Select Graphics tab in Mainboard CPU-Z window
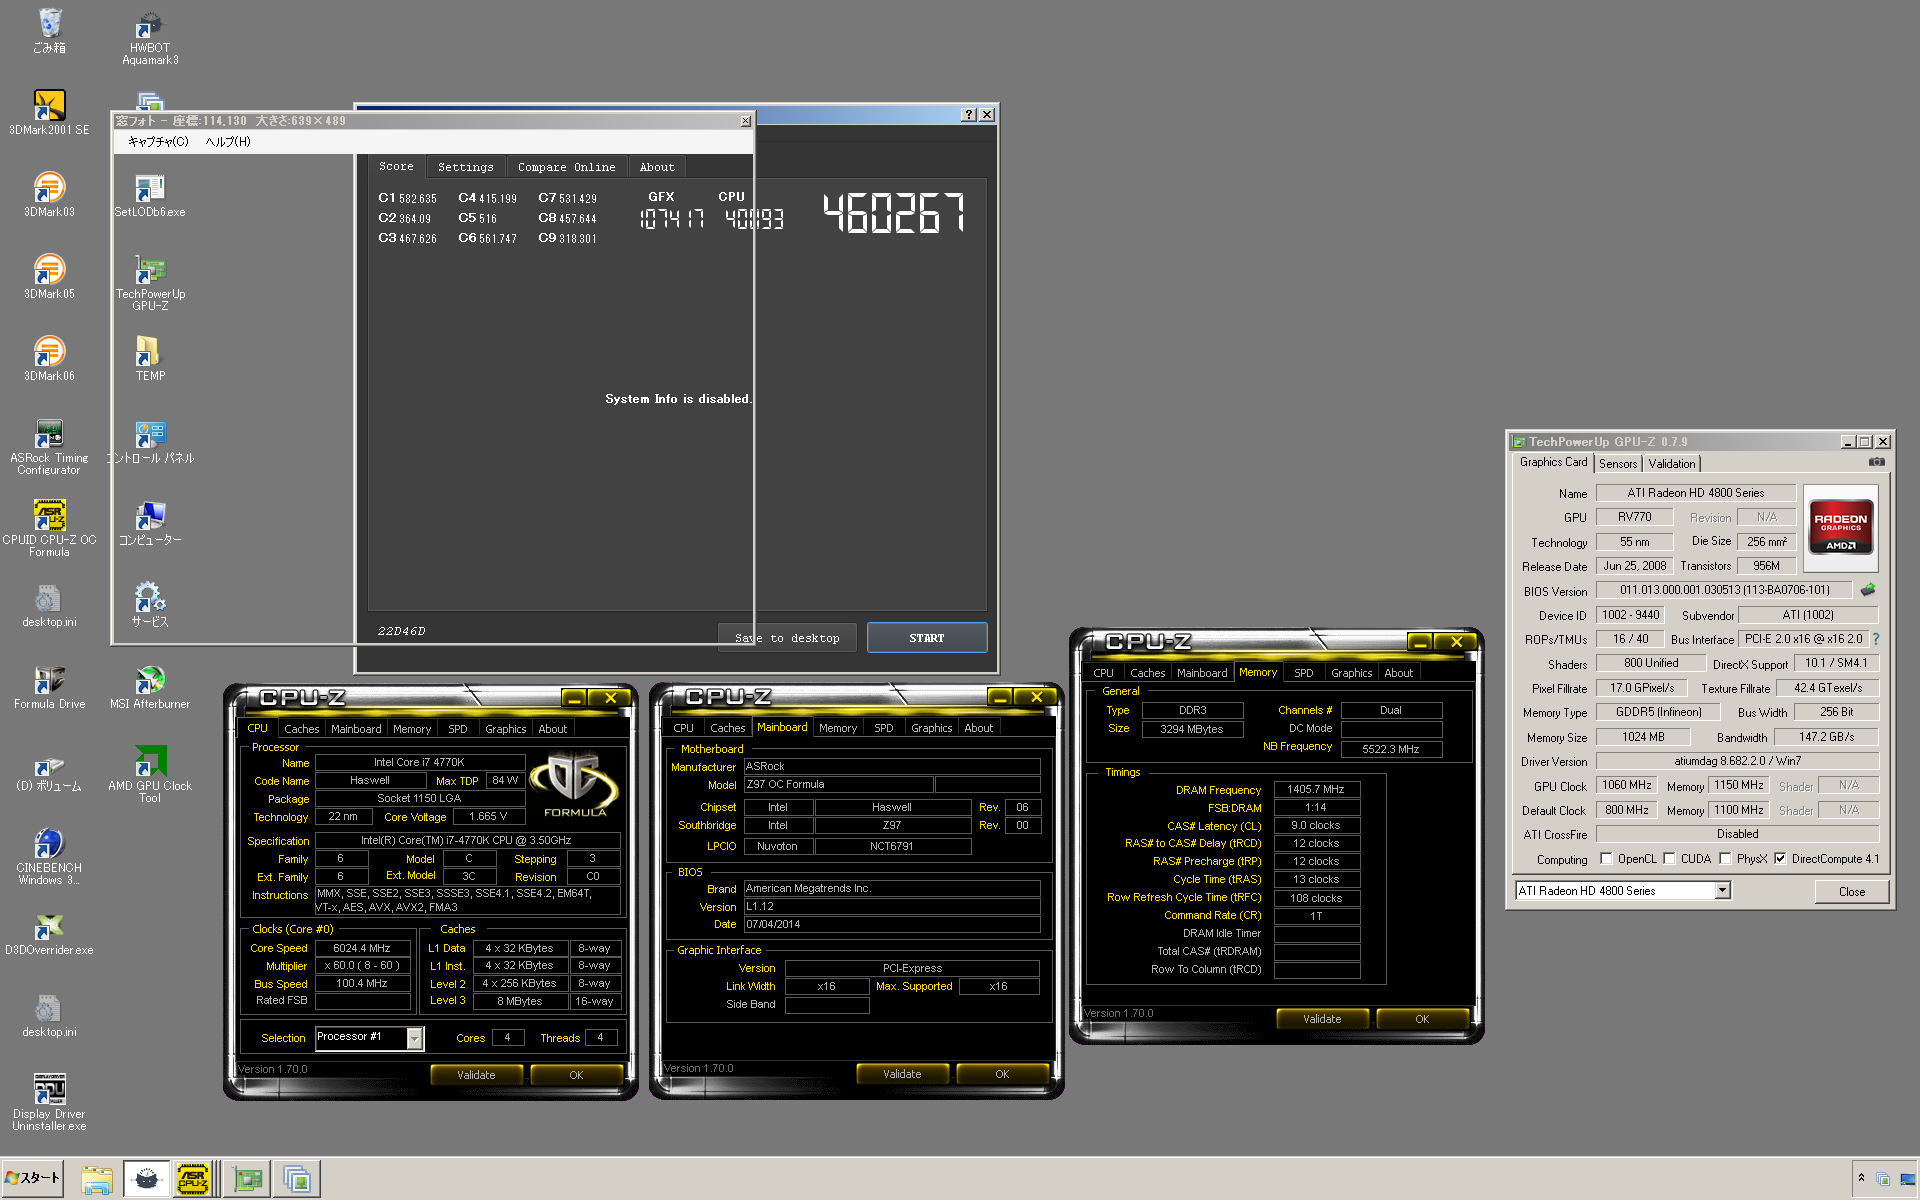 tap(931, 728)
